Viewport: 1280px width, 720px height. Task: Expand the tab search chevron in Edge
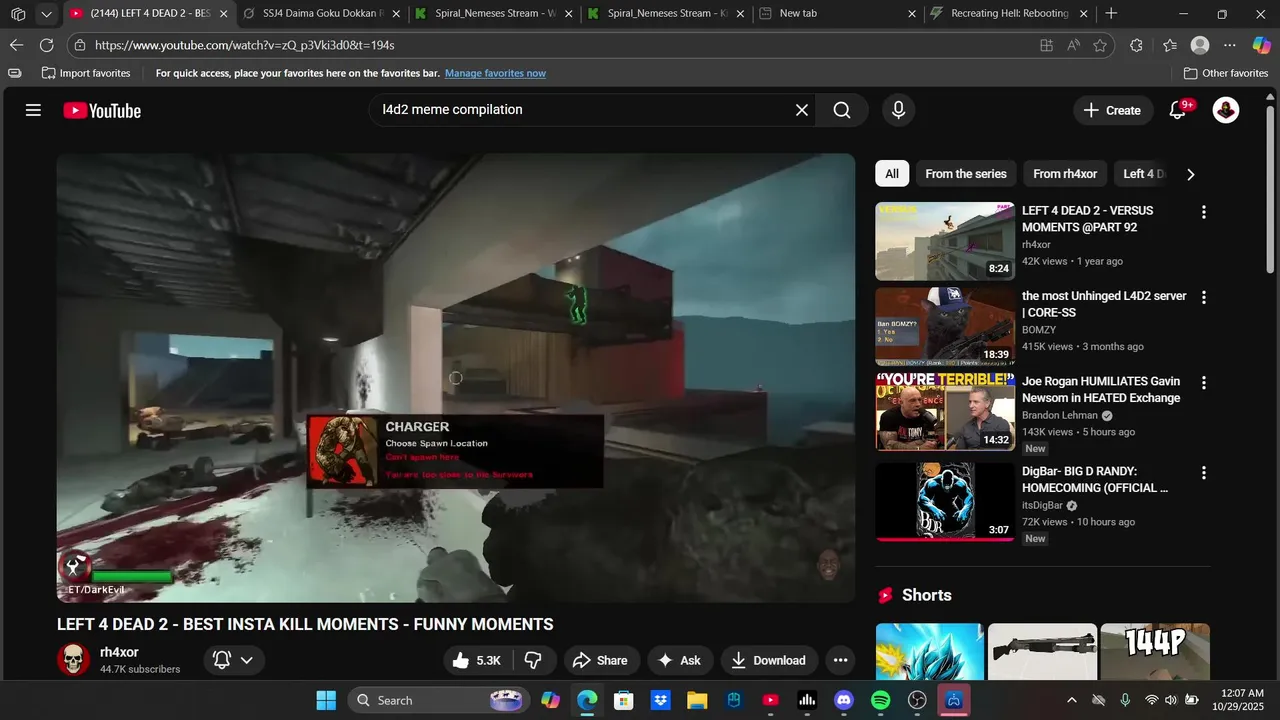(x=46, y=14)
